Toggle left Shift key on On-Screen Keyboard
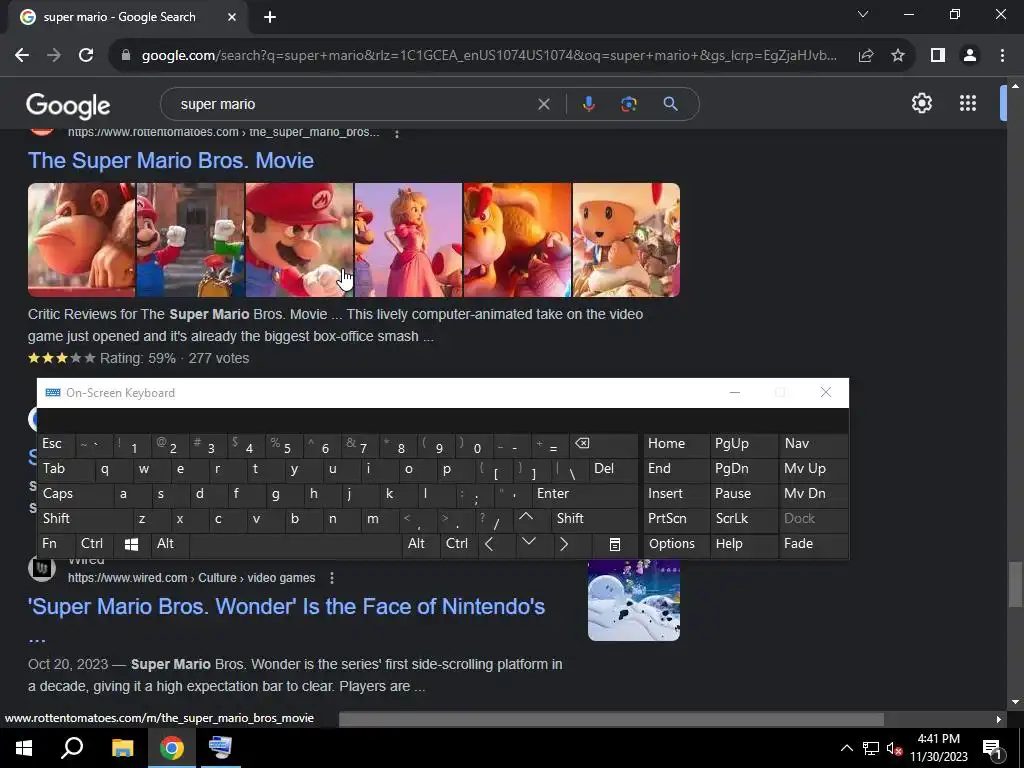The image size is (1024, 768). [85, 519]
